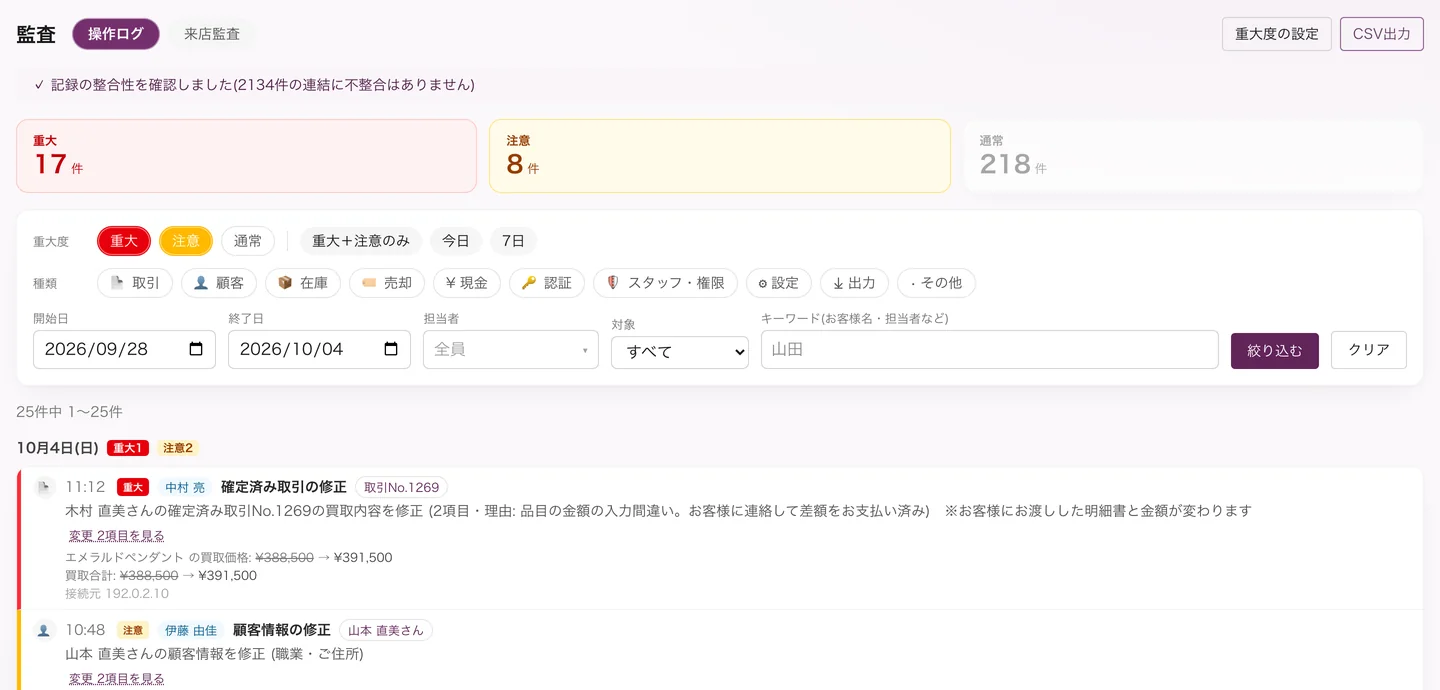The image size is (1440, 690).
Task: Click the 確定済み取引の修正 entry title
Action: [x=284, y=487]
